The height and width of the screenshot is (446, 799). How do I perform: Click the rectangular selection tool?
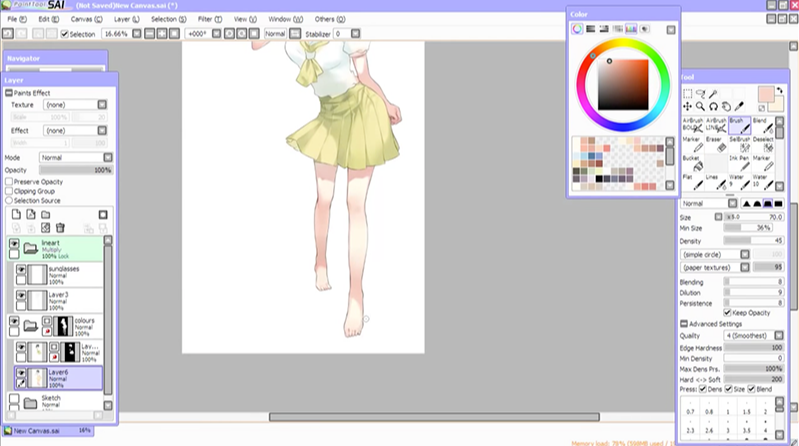pyautogui.click(x=688, y=93)
